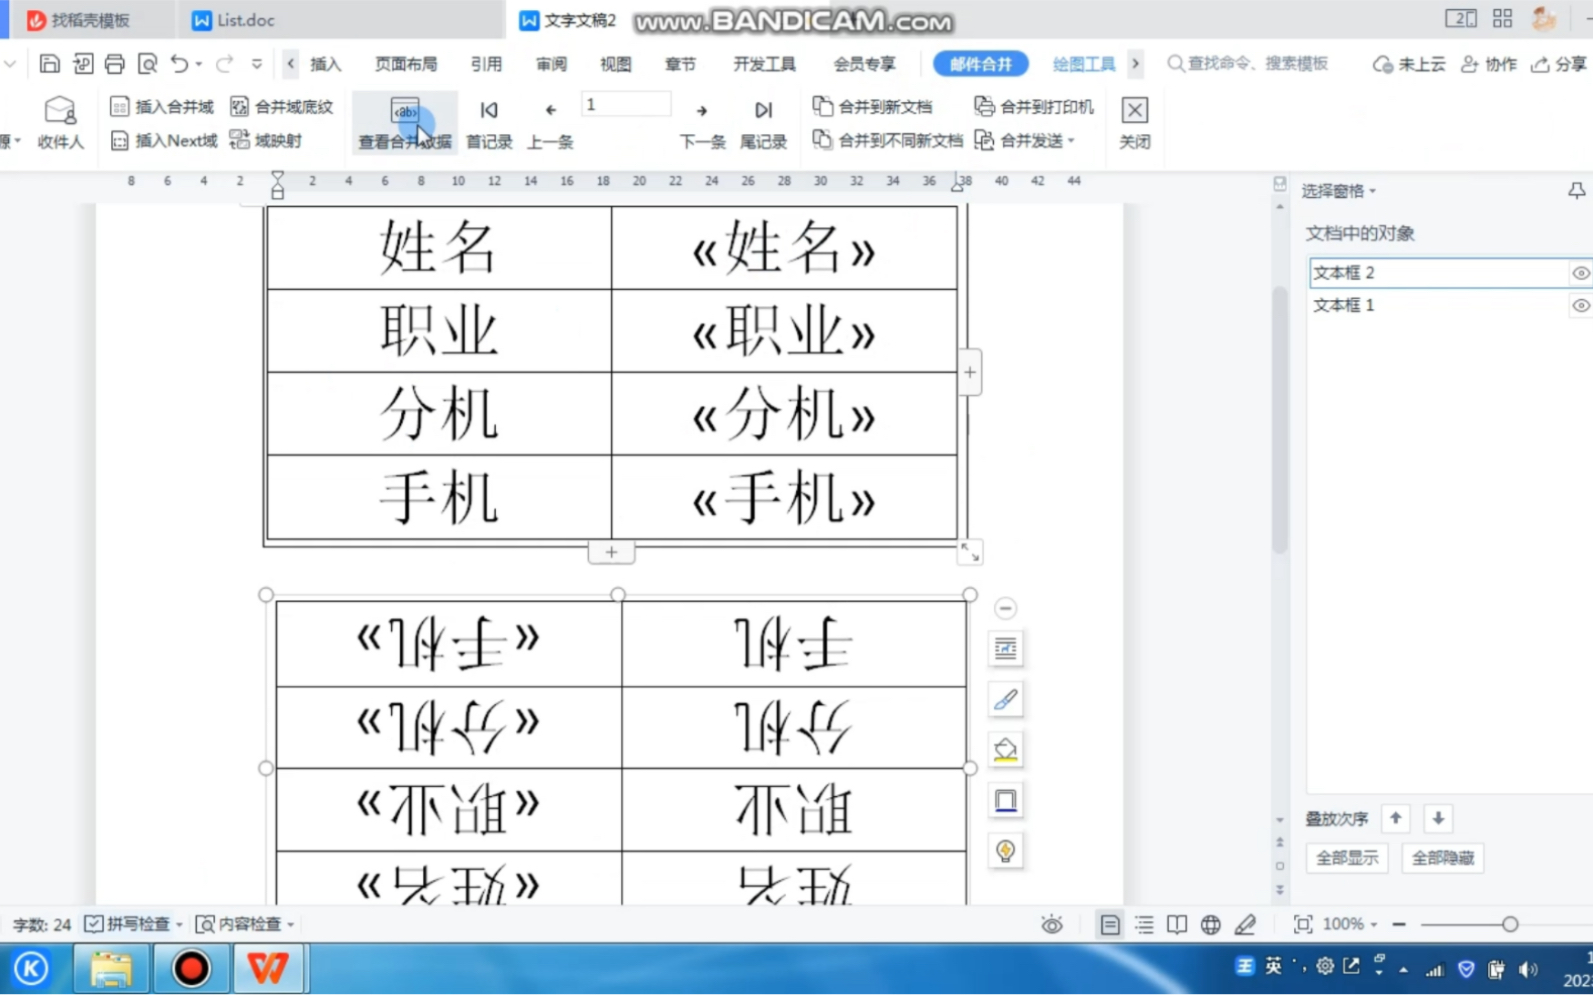Click the shape style brush icon
Viewport: 1593px width, 995px height.
point(1006,699)
